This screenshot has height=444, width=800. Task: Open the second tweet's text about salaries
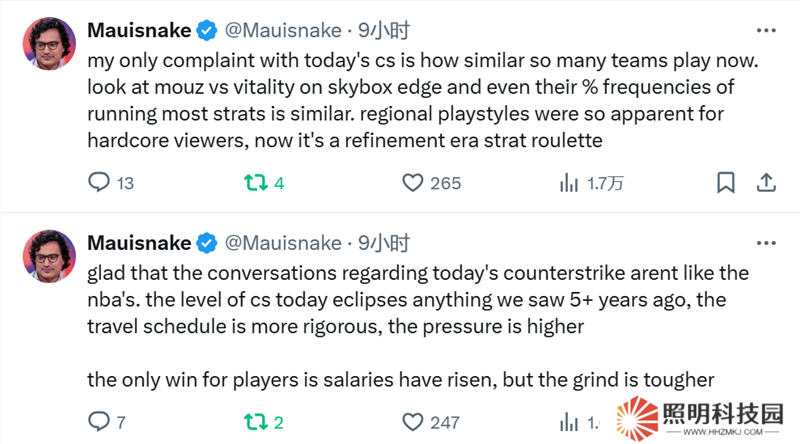coord(400,379)
